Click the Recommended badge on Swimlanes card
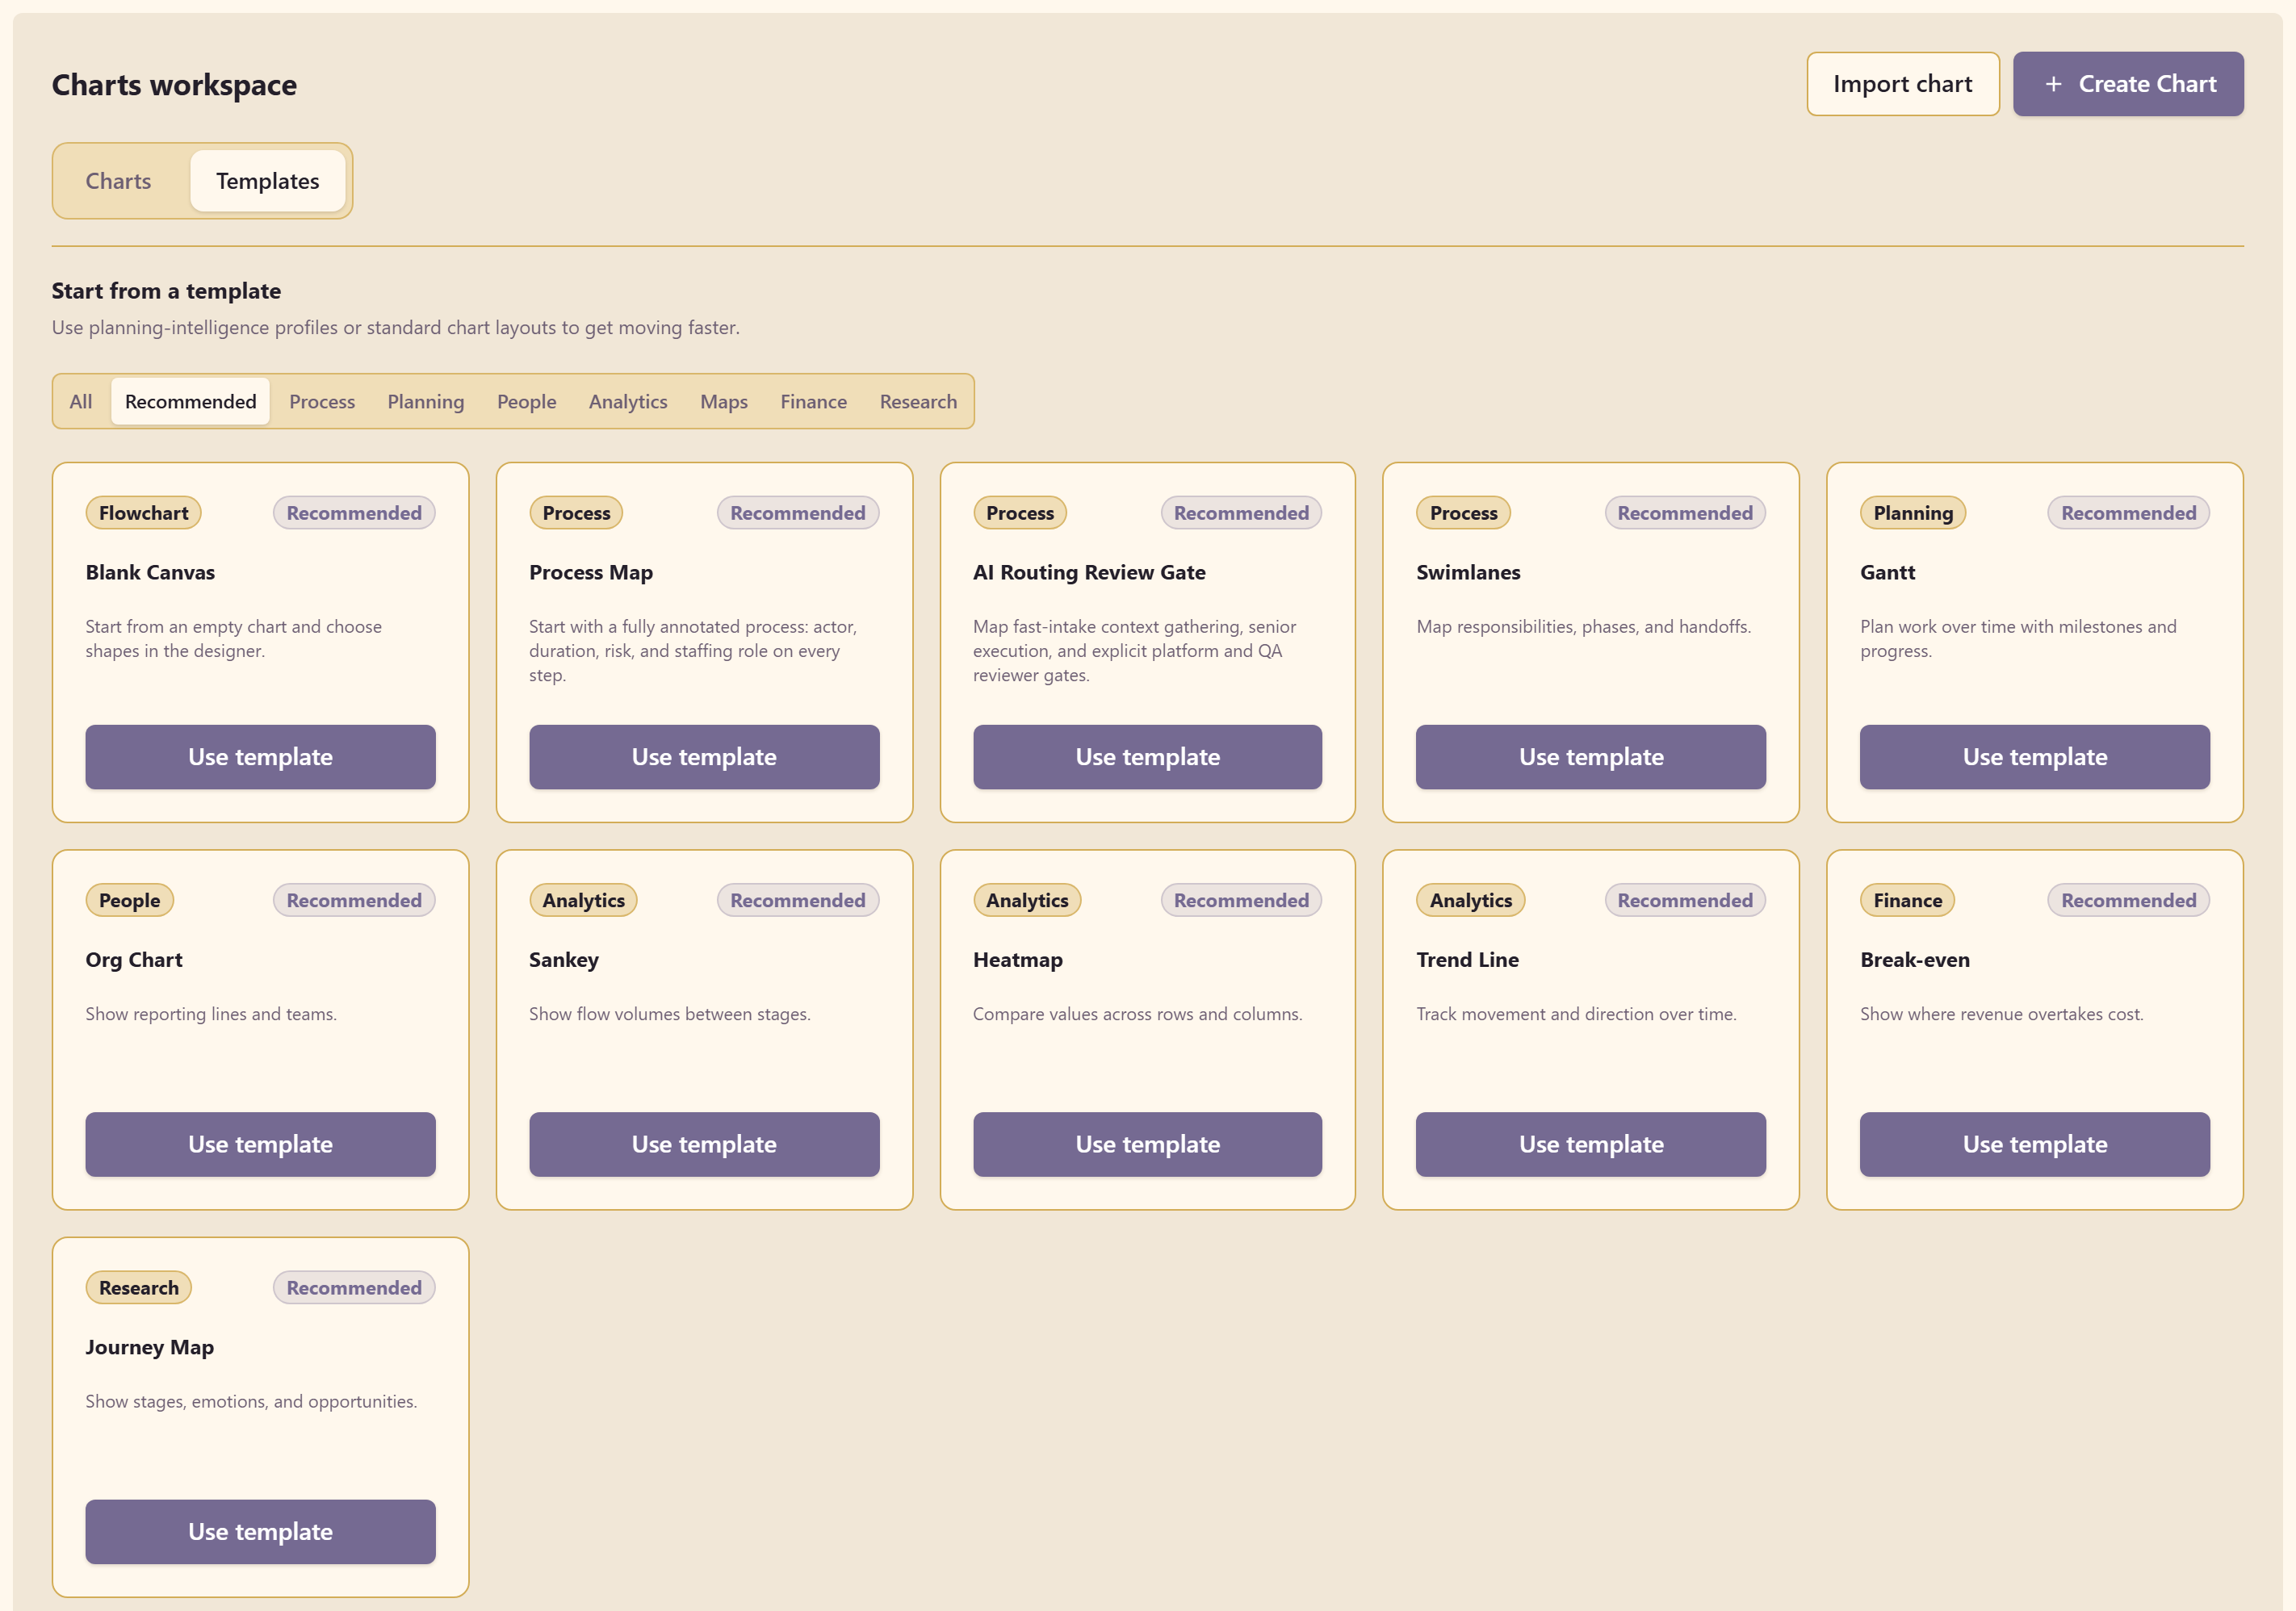 [1685, 513]
